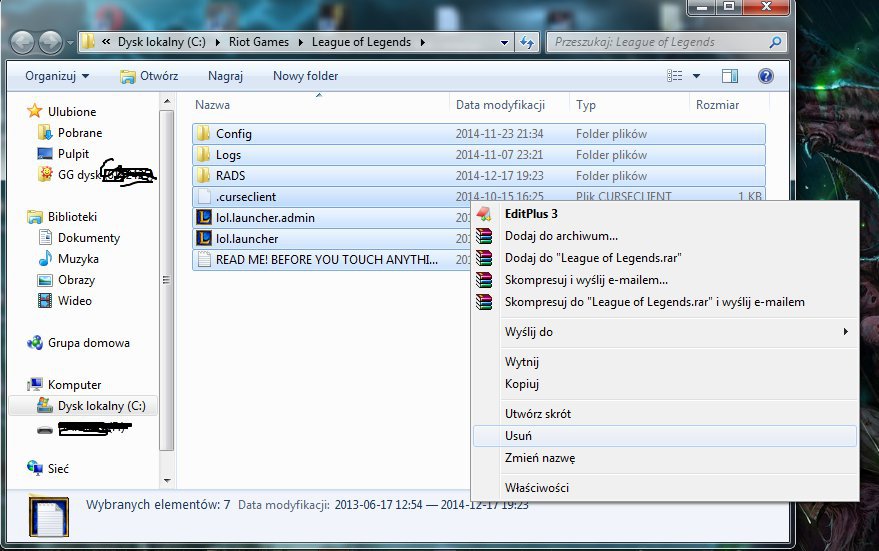This screenshot has width=879, height=551.
Task: Go back with the Back arrow button
Action: pos(23,42)
